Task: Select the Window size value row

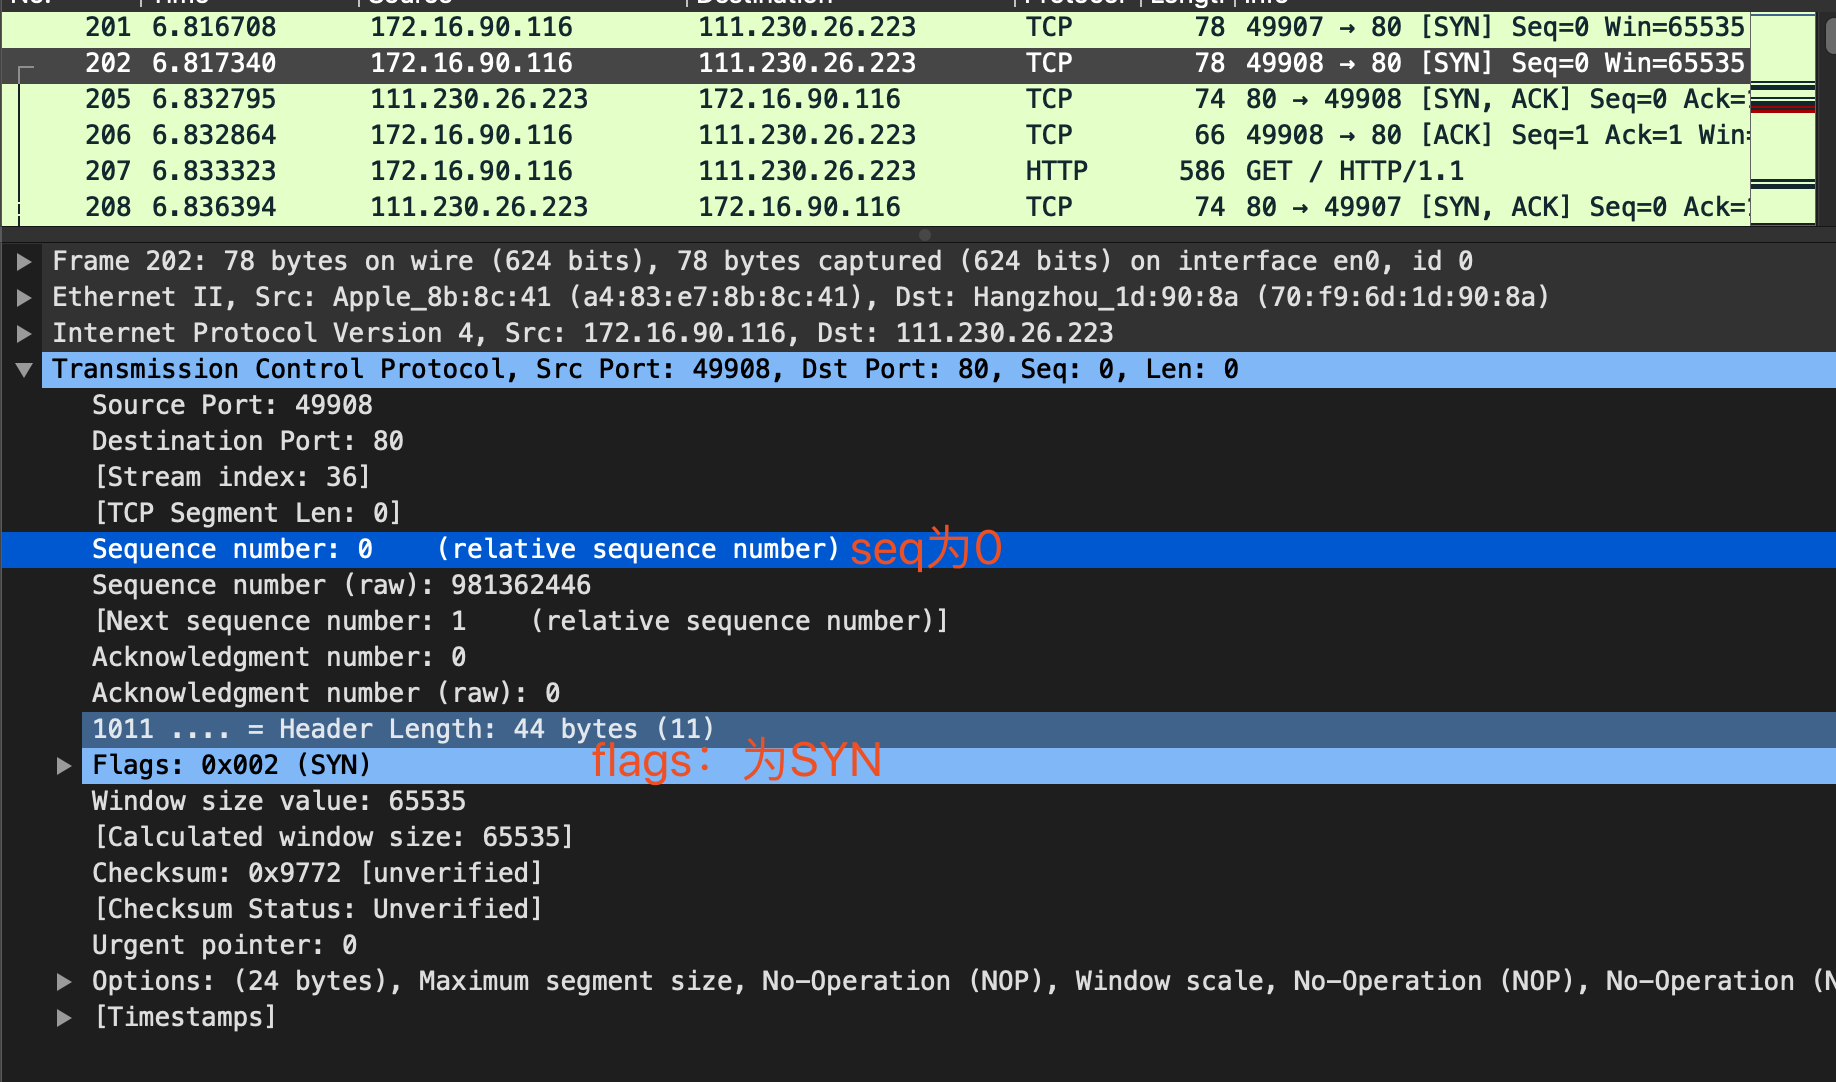Action: pyautogui.click(x=278, y=801)
